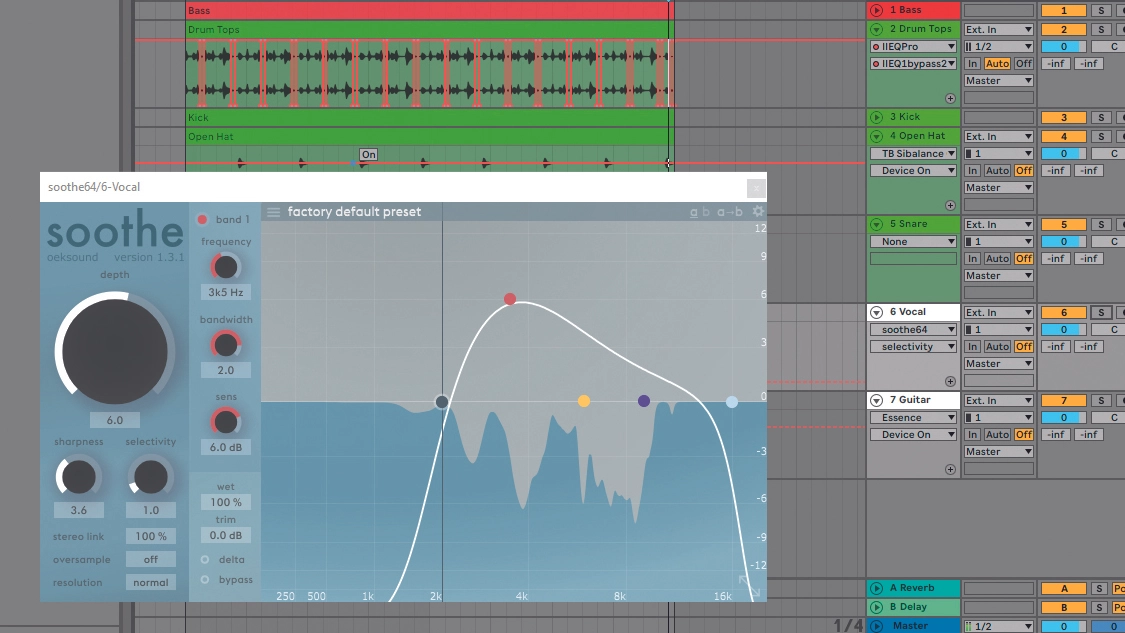This screenshot has height=633, width=1125.
Task: Click the soothe window resize corner handle
Action: click(x=750, y=586)
